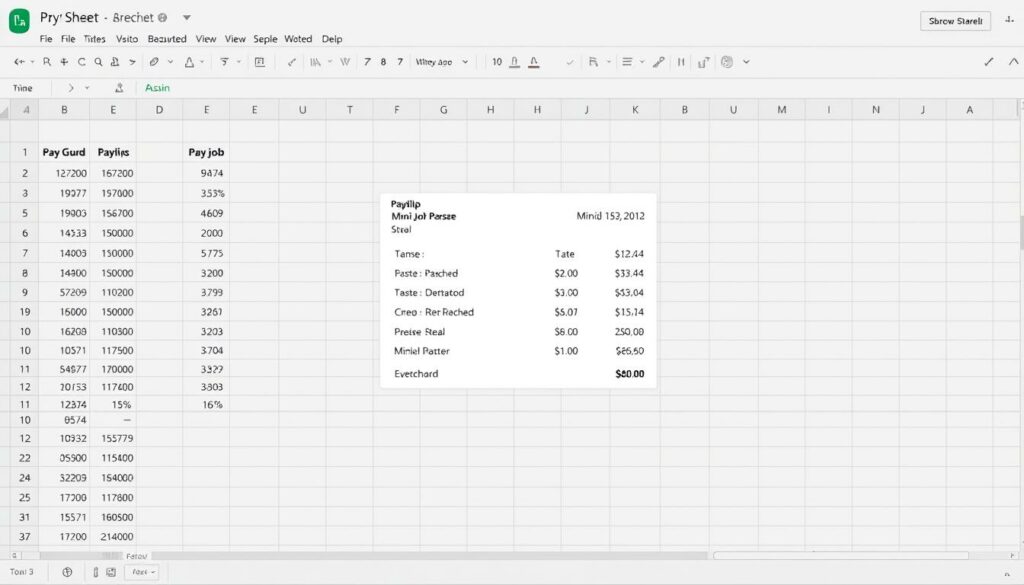This screenshot has width=1024, height=585.
Task: Select row 7 header
Action: (x=25, y=253)
